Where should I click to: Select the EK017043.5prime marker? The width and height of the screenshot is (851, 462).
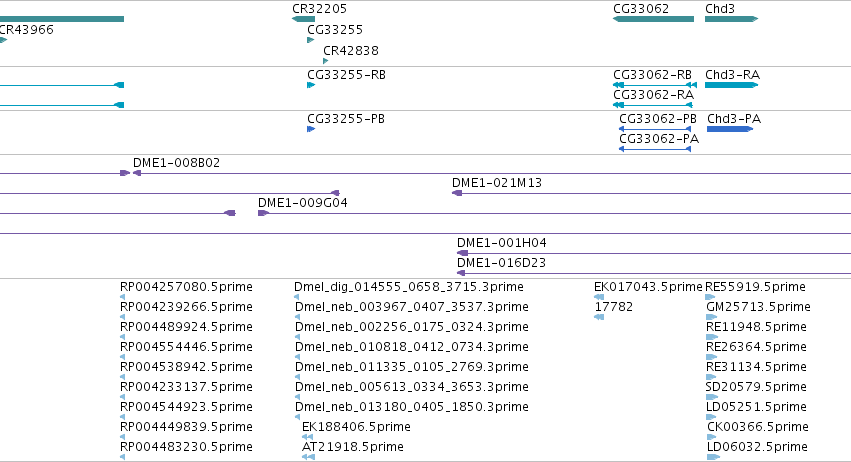(x=599, y=297)
